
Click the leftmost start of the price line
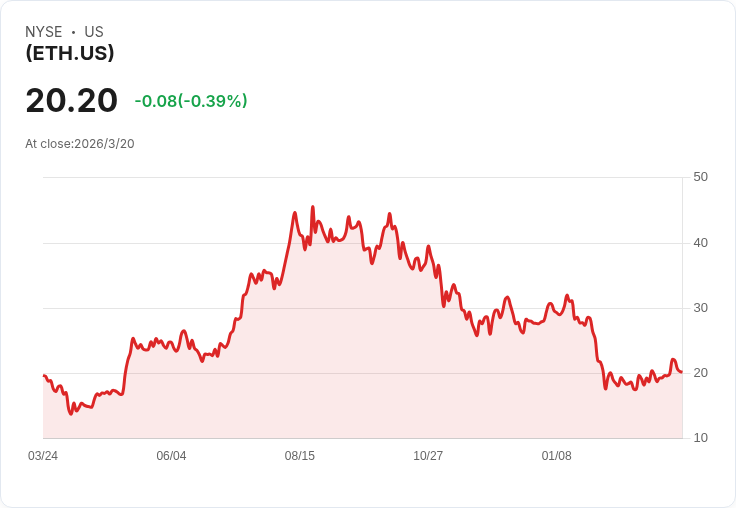pos(44,376)
